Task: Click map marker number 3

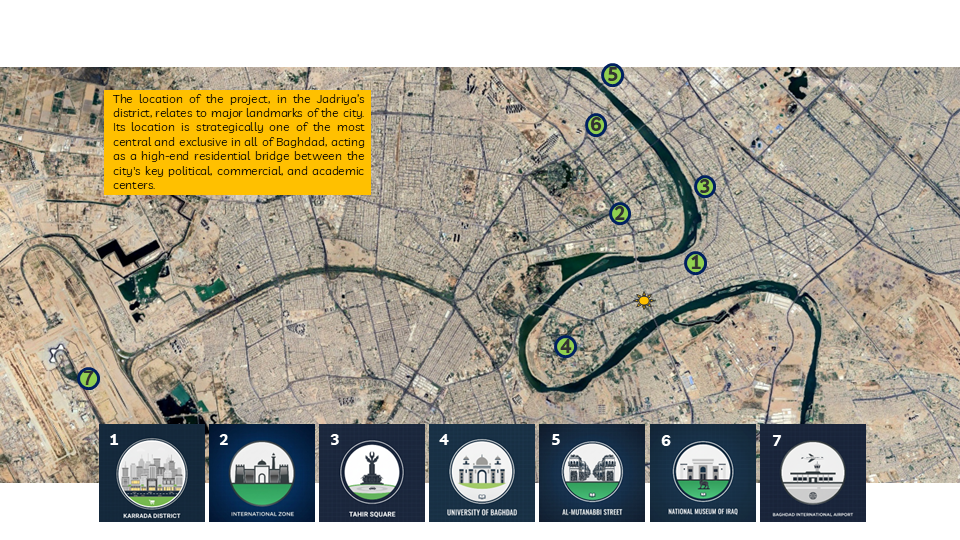Action: pos(705,186)
